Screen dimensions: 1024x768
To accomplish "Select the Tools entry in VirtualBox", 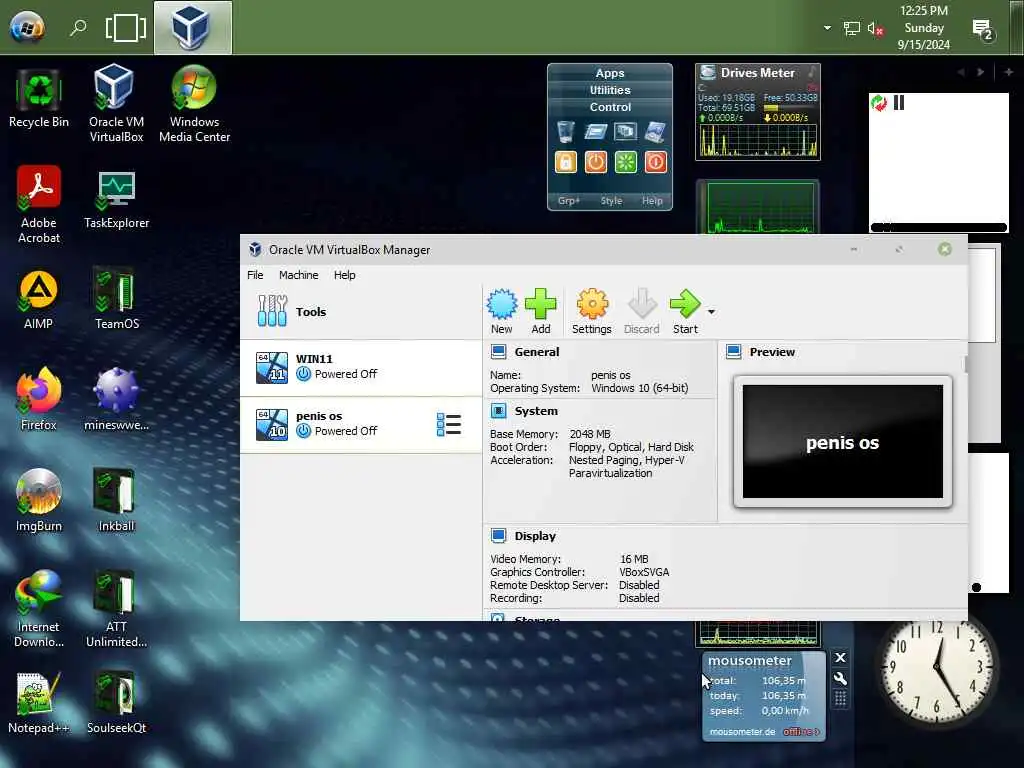I will 360,312.
